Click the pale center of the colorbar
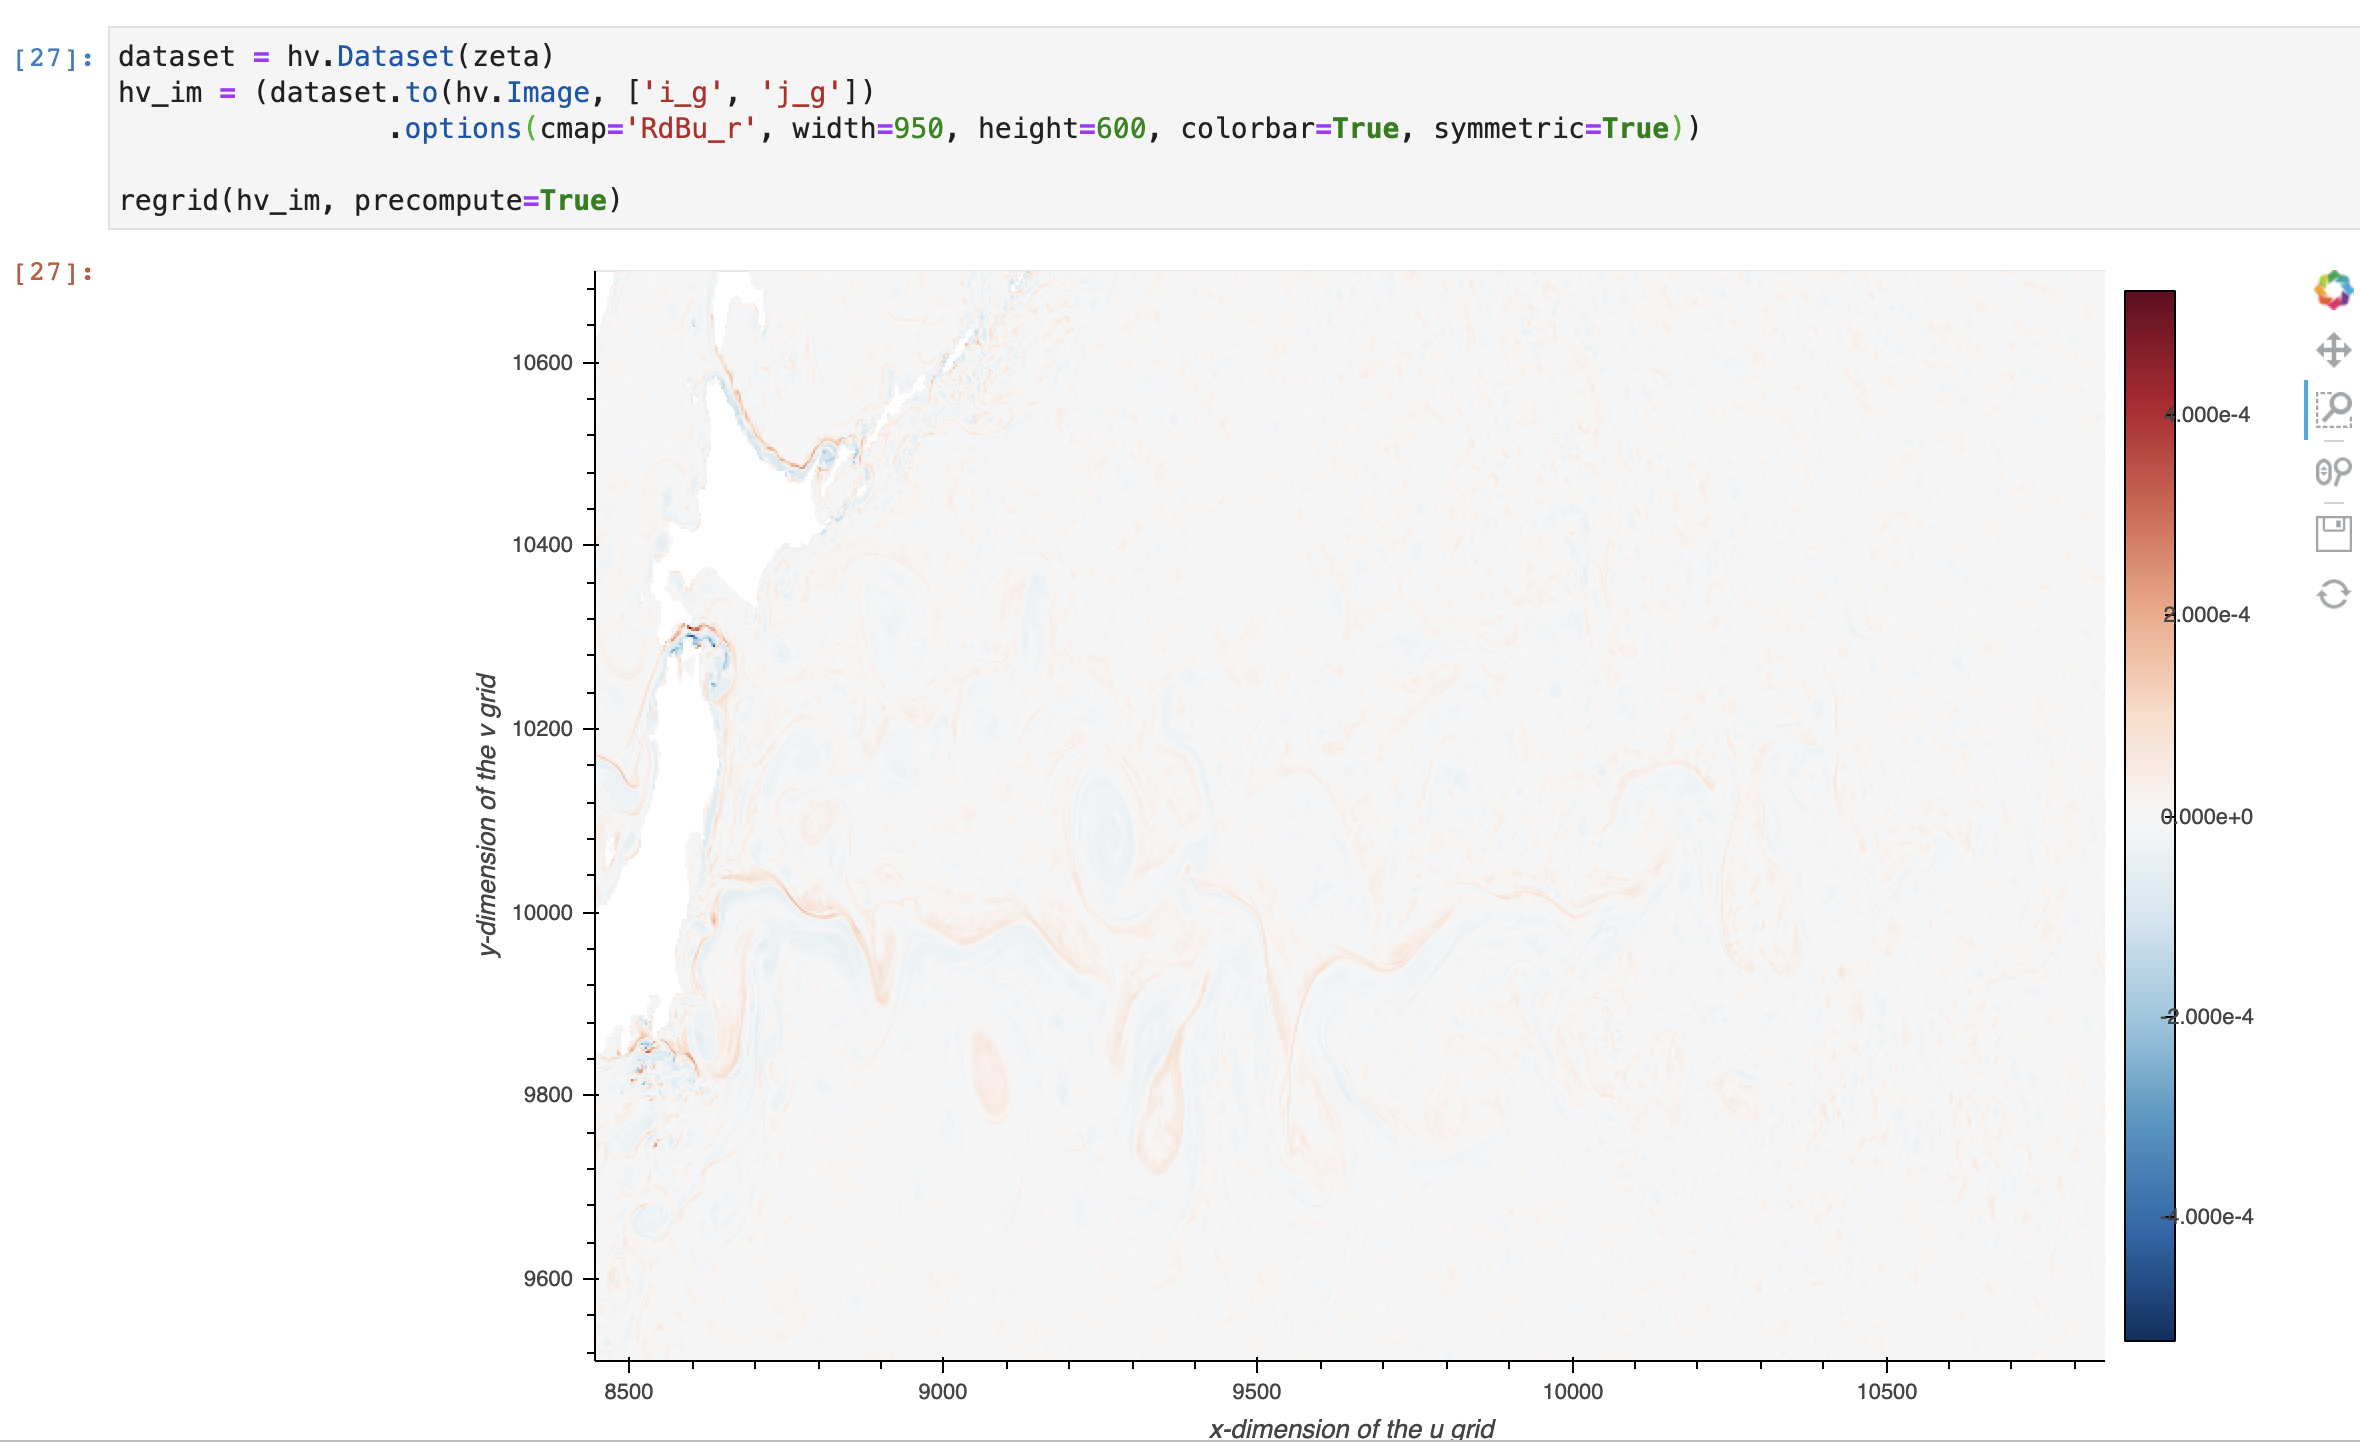The image size is (2360, 1442). (x=2149, y=816)
